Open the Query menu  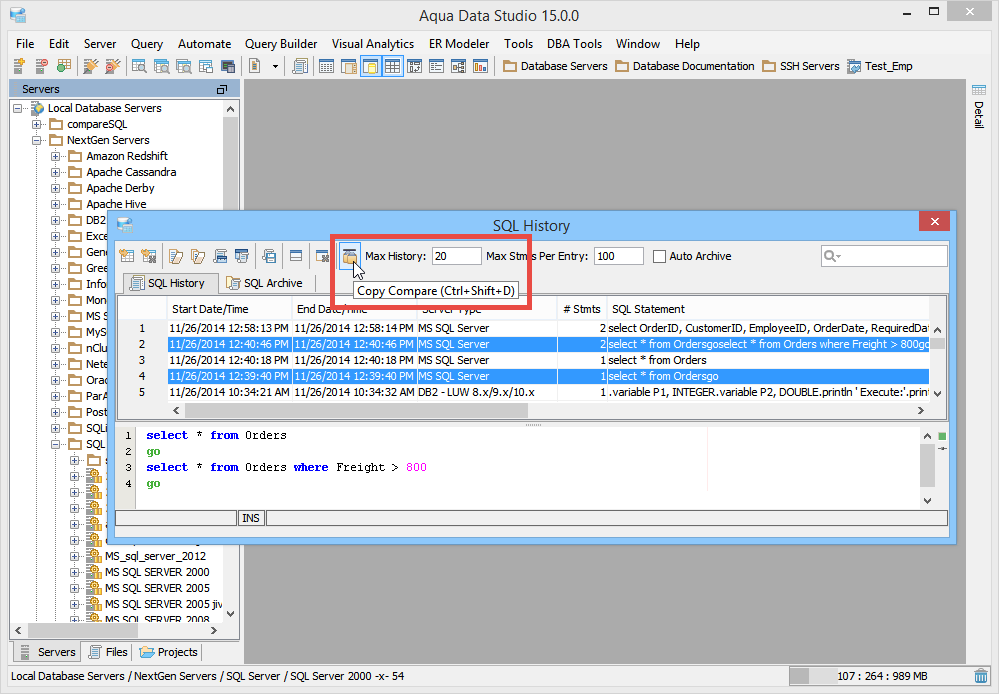pyautogui.click(x=147, y=44)
